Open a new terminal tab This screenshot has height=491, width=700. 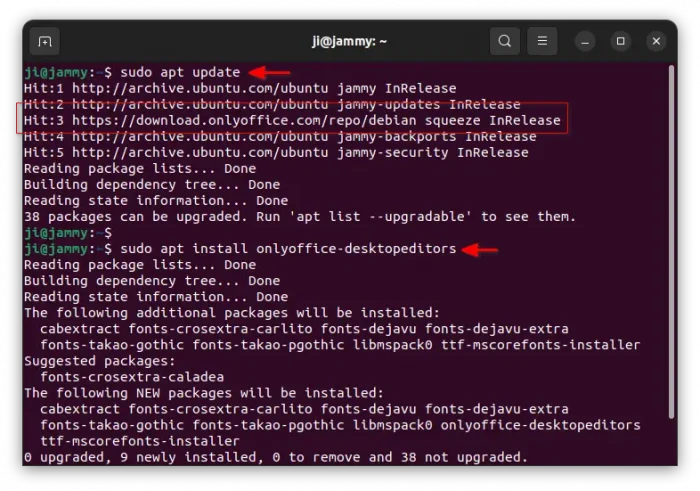pyautogui.click(x=44, y=41)
